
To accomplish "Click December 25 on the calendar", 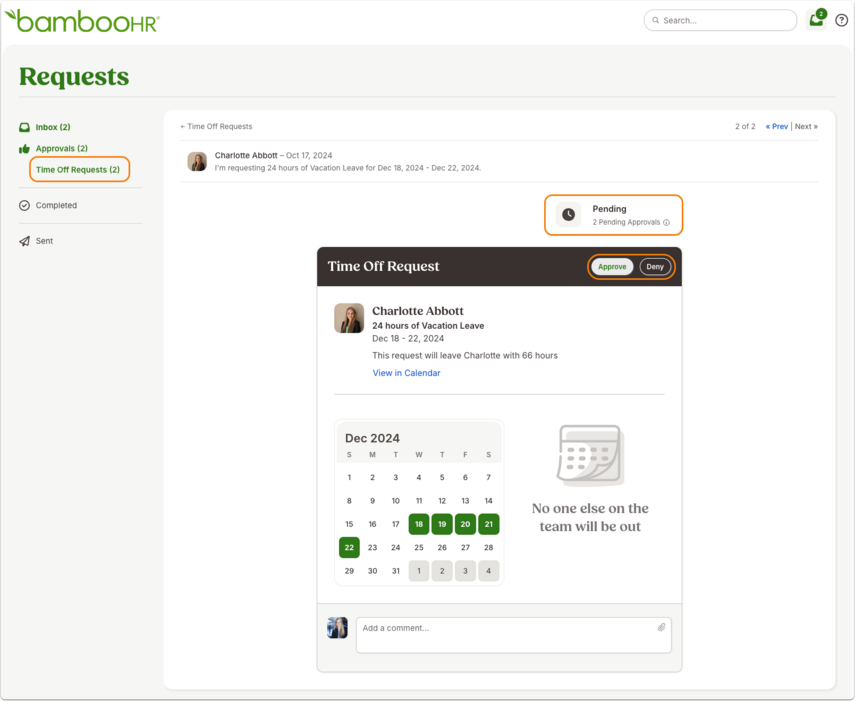I will 419,547.
